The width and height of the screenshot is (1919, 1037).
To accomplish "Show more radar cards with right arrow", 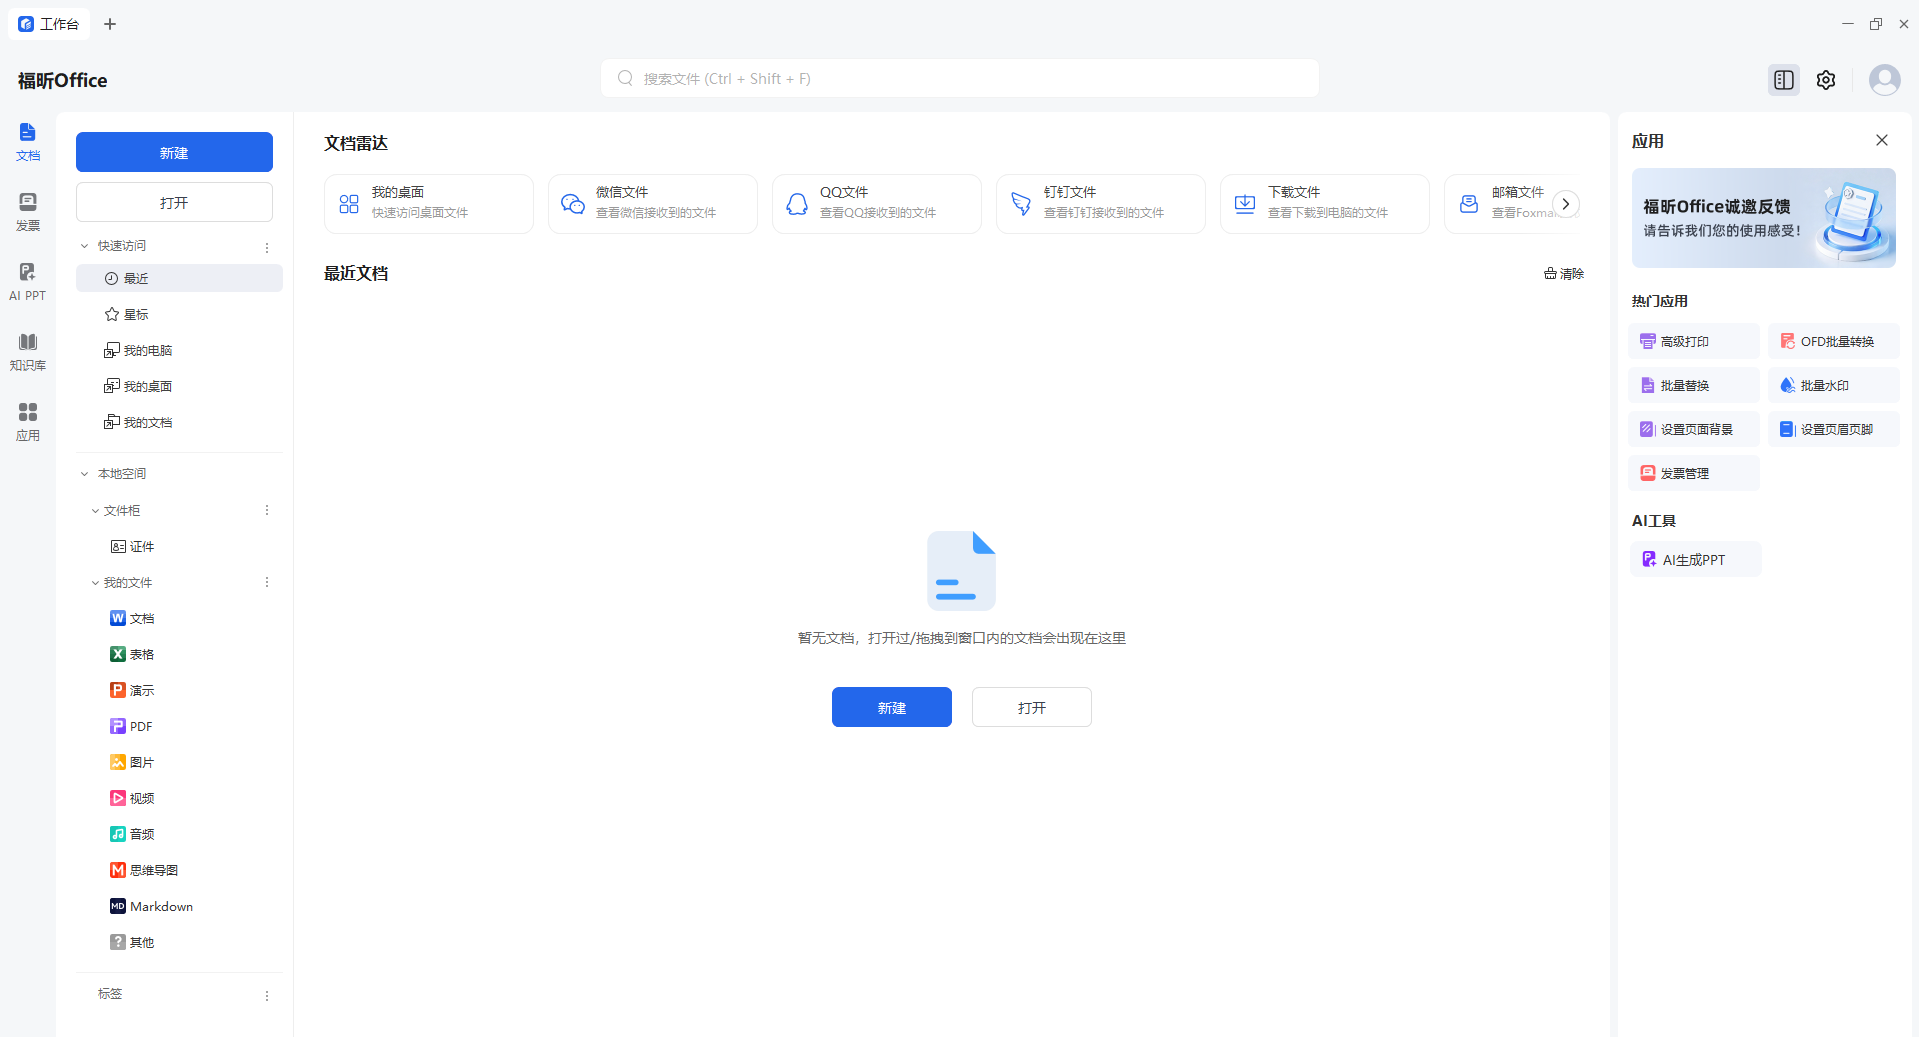I will pyautogui.click(x=1566, y=204).
